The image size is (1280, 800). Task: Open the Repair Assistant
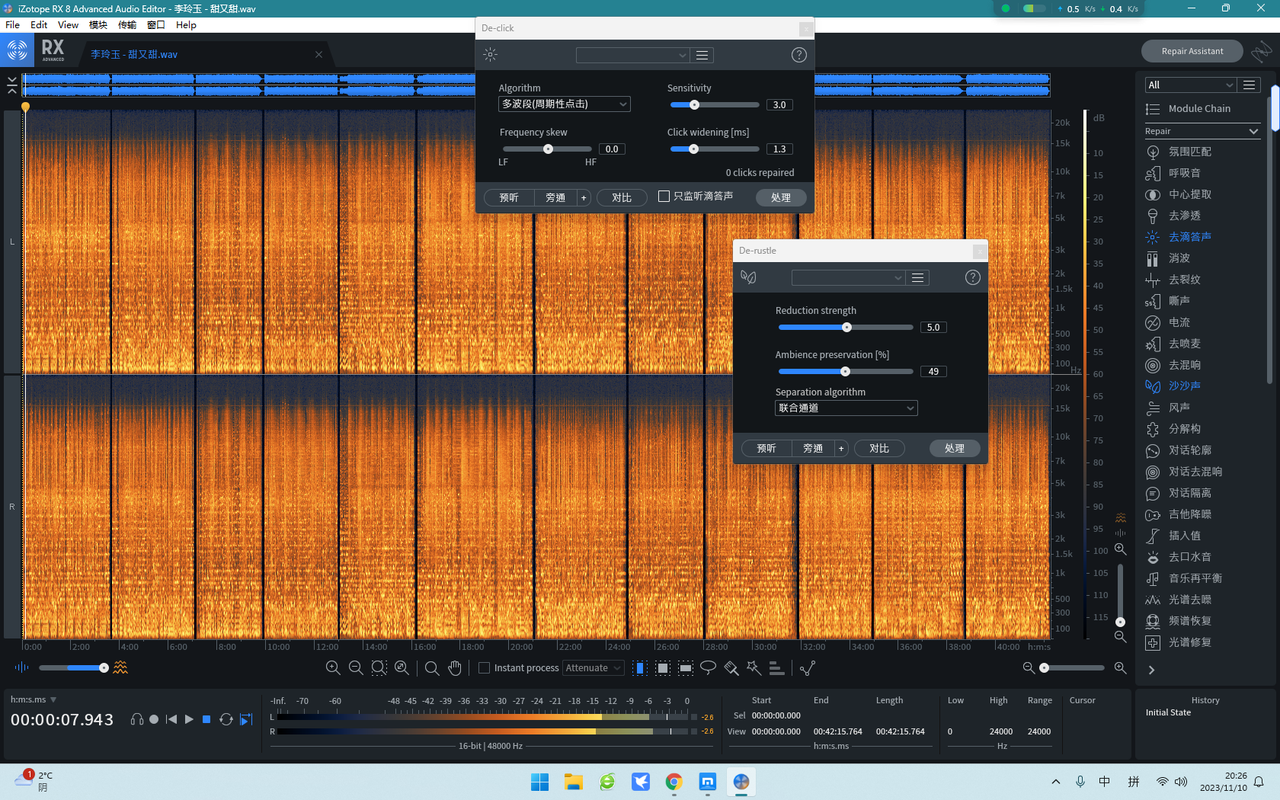1192,51
